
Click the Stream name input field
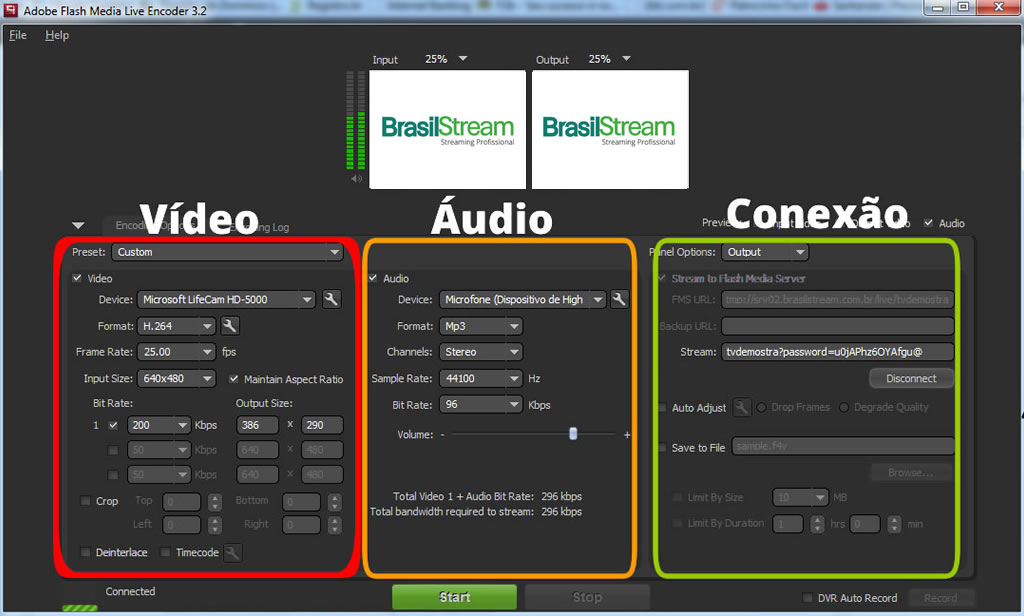[837, 351]
